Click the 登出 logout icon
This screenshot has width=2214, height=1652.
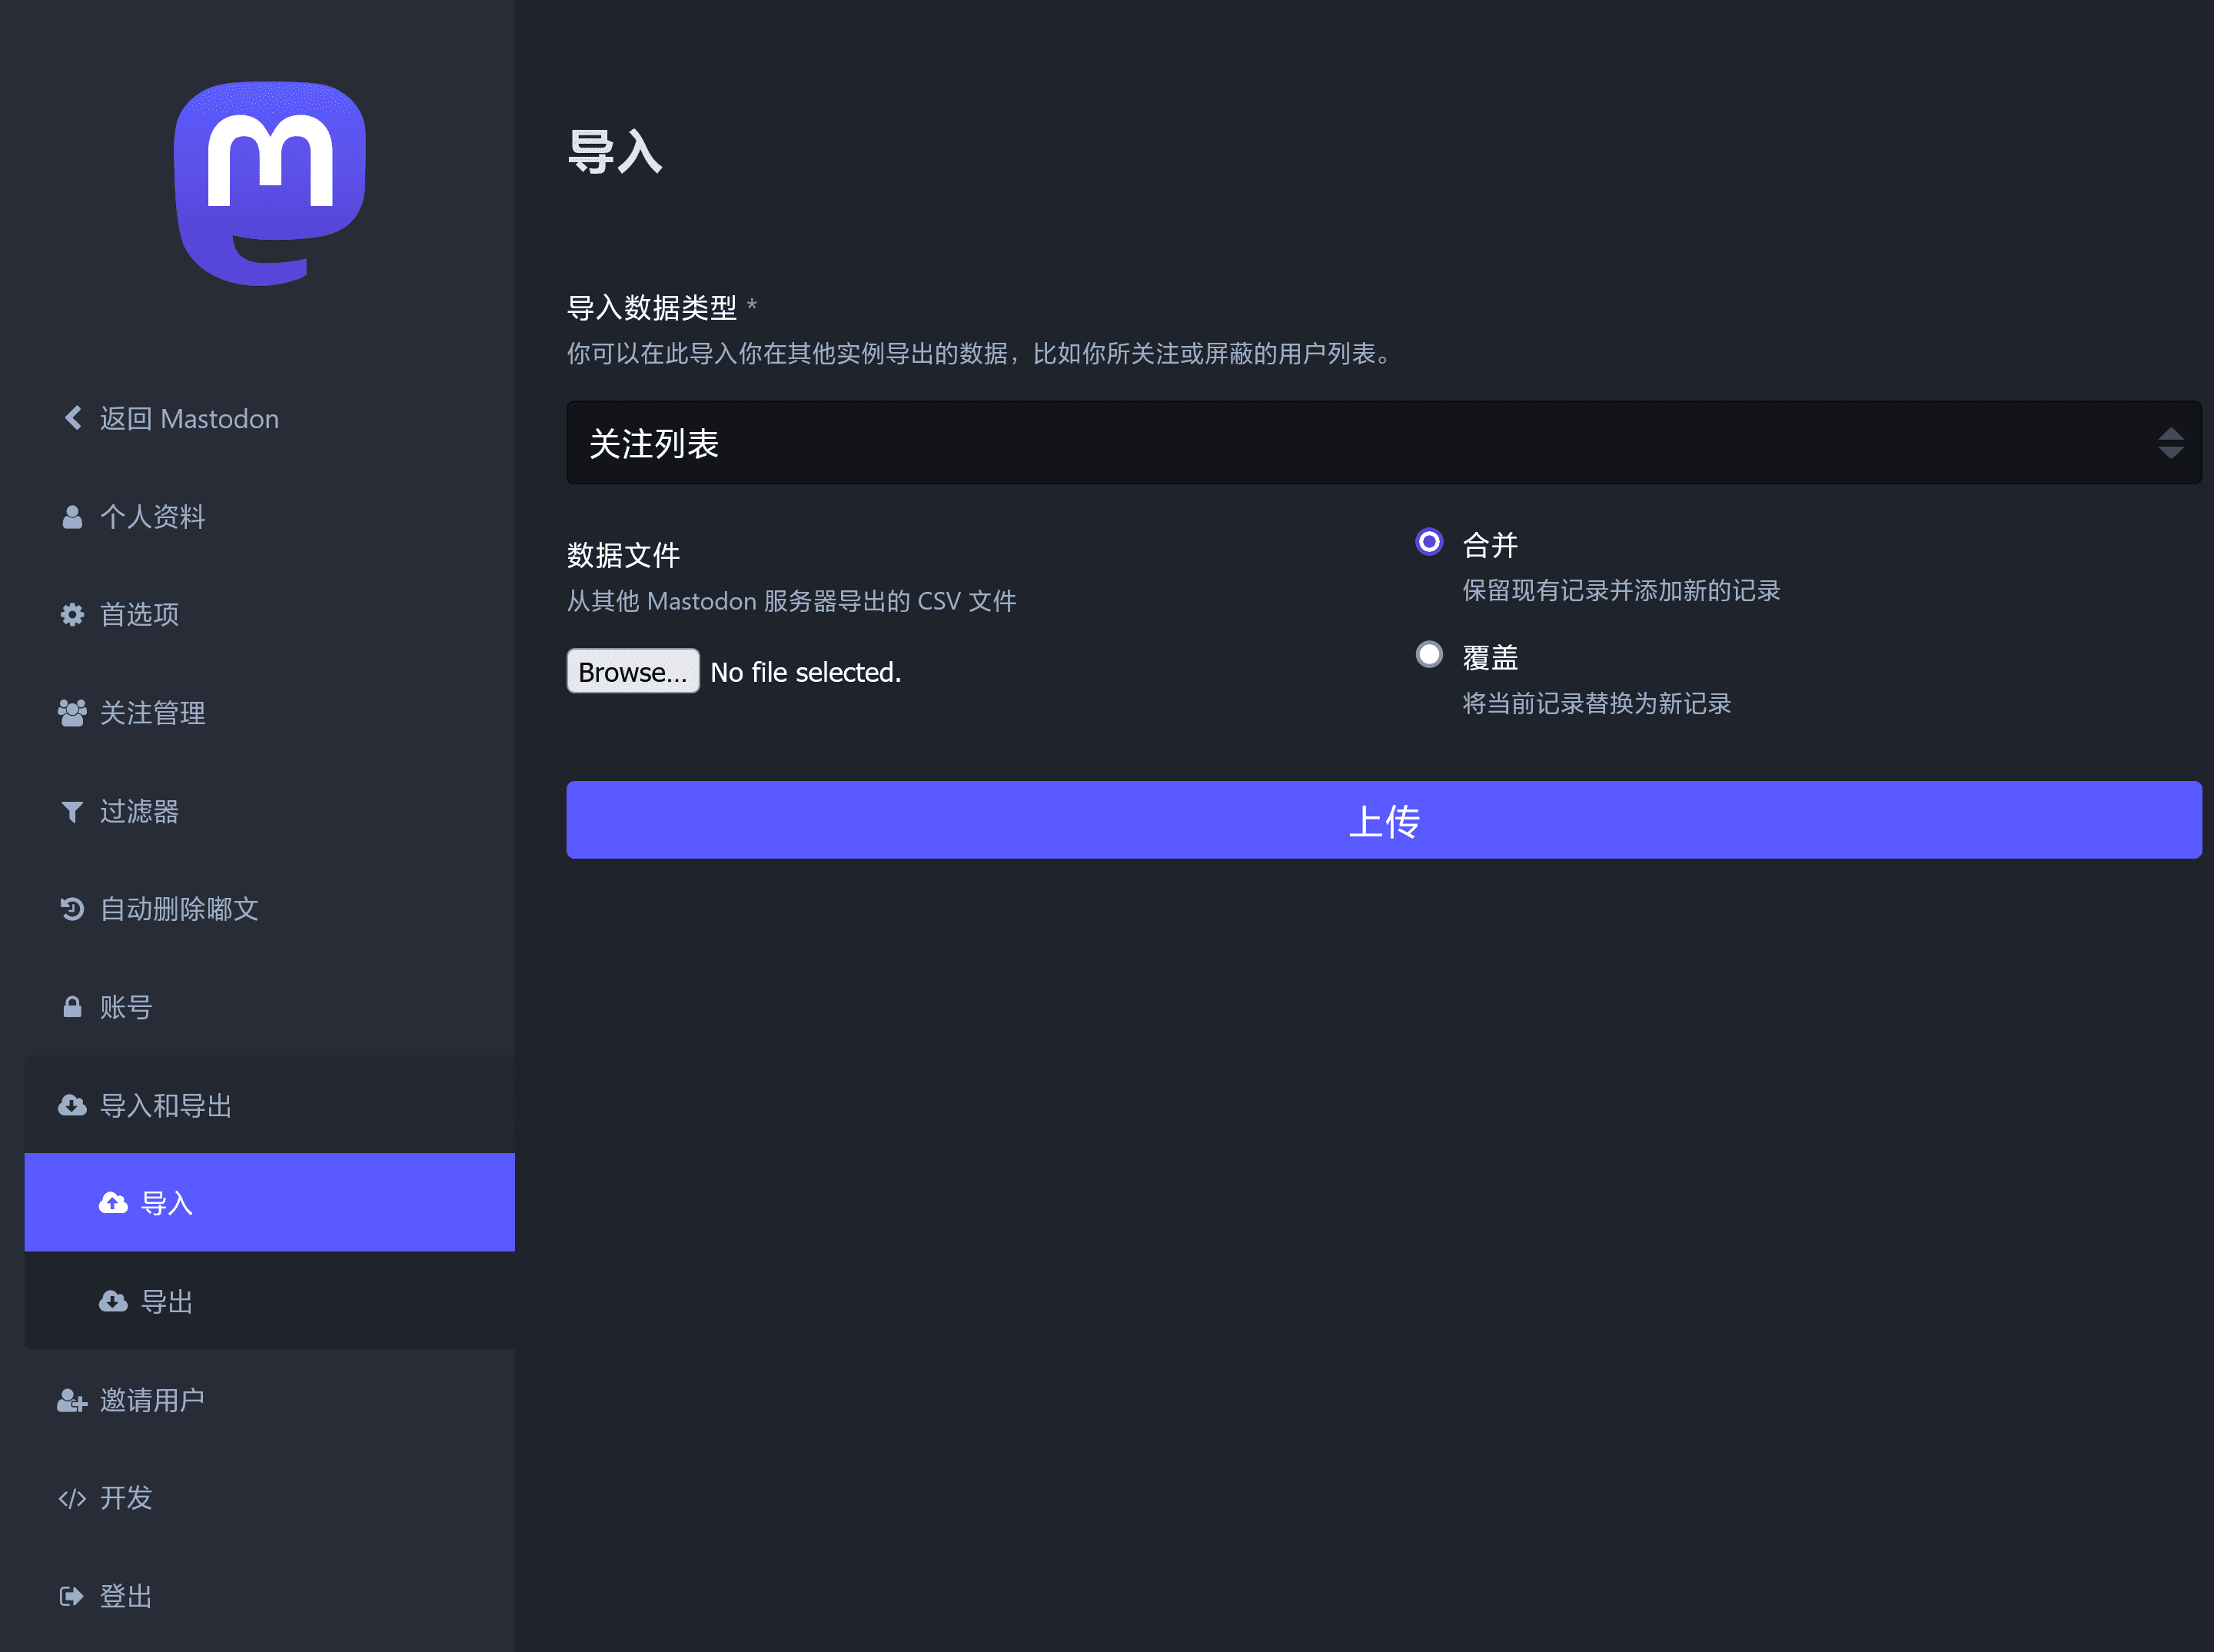point(72,1595)
